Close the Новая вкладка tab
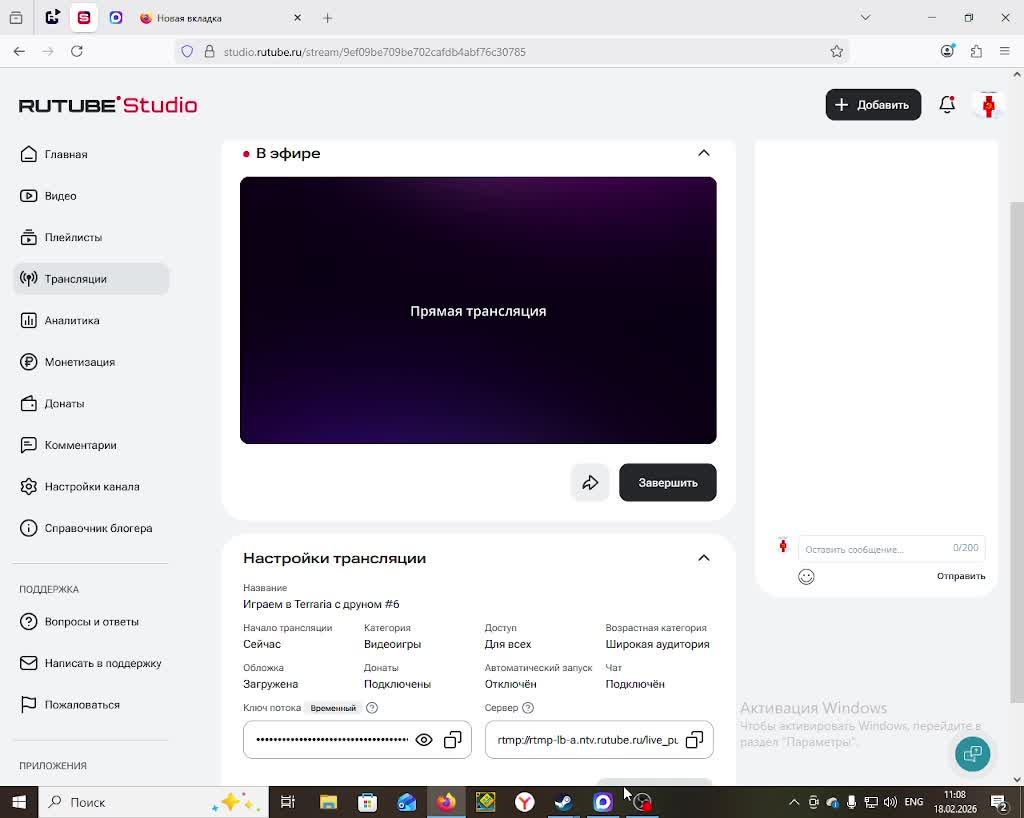The width and height of the screenshot is (1024, 818). click(297, 18)
